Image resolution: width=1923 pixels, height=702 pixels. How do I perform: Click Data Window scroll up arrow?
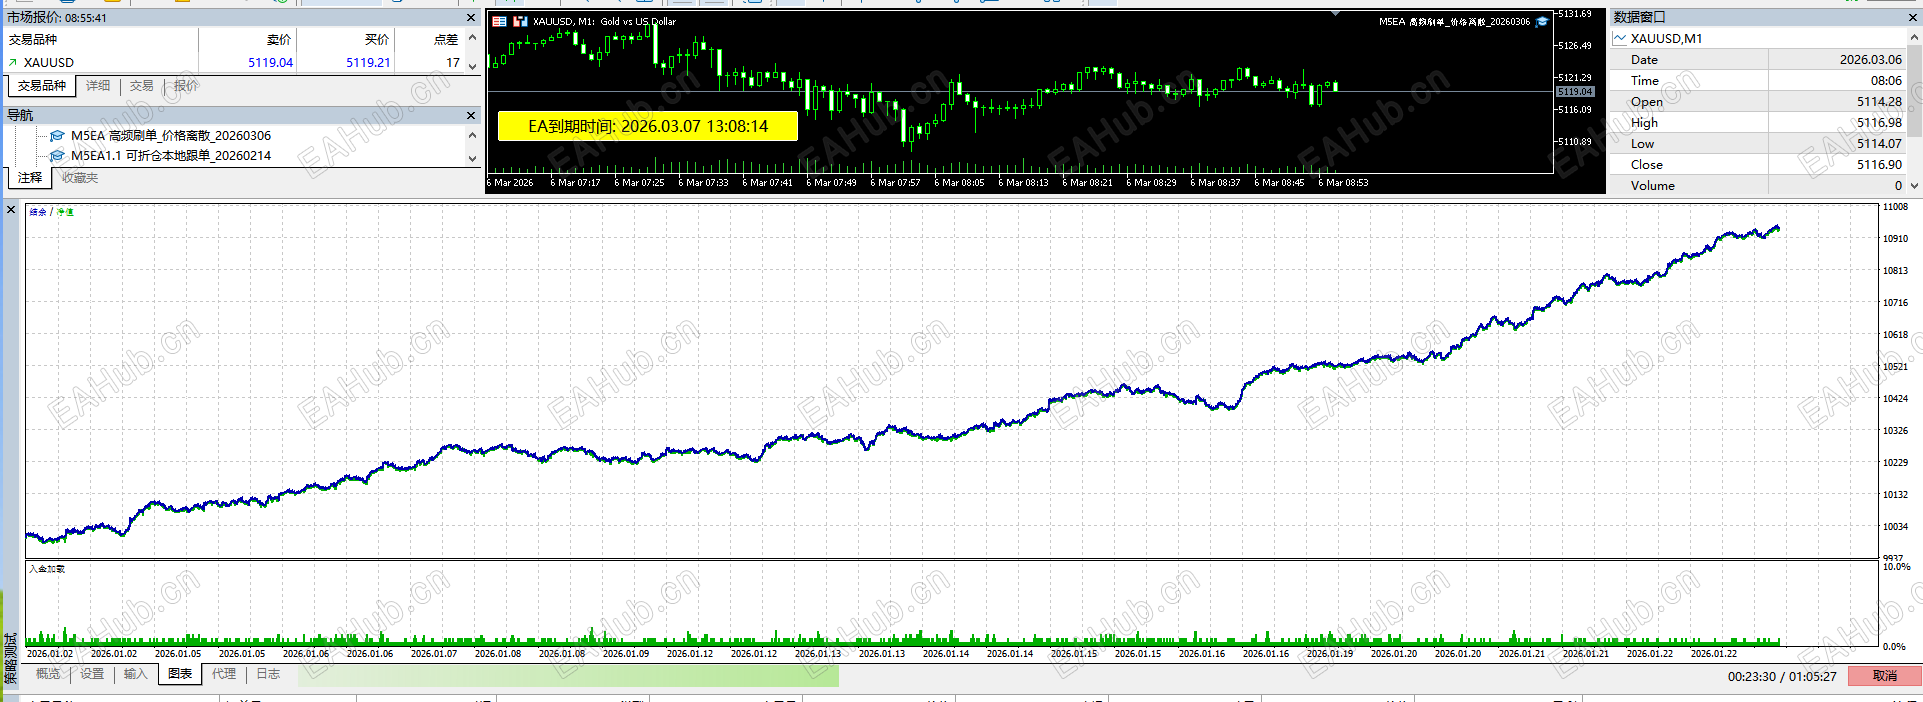click(1915, 36)
